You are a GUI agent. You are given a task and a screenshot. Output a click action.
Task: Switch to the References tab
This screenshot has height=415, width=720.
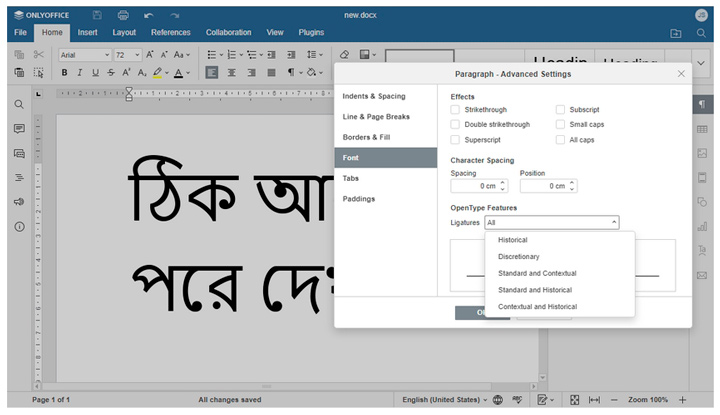click(x=170, y=33)
